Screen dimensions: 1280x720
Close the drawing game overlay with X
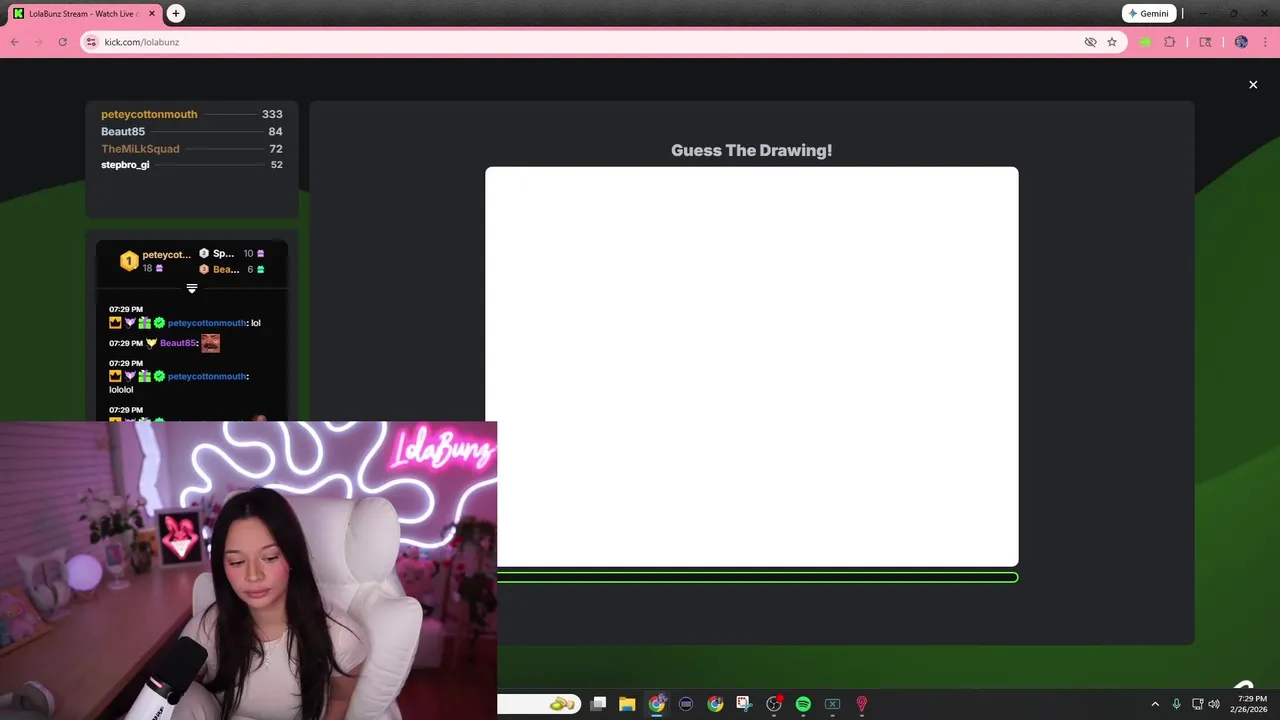pyautogui.click(x=1253, y=85)
